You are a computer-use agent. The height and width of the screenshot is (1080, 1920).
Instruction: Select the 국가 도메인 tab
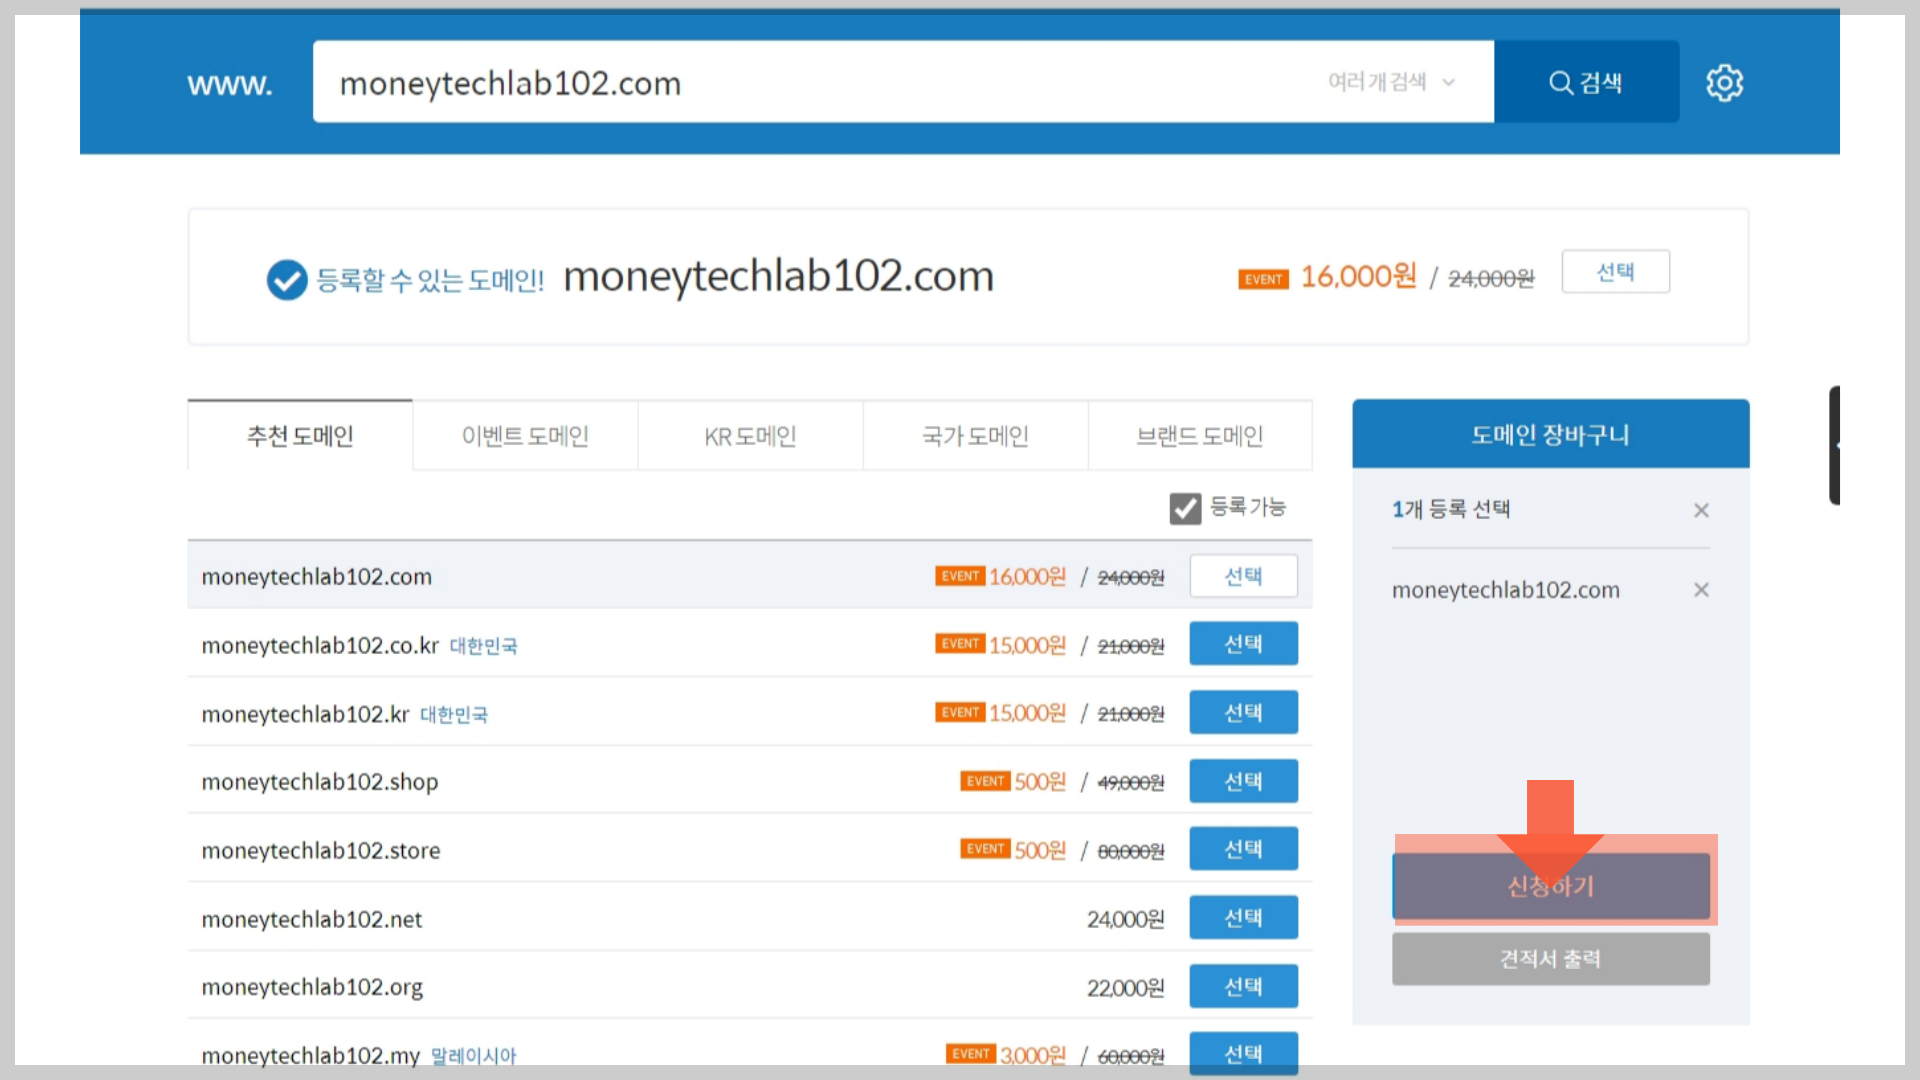(975, 436)
